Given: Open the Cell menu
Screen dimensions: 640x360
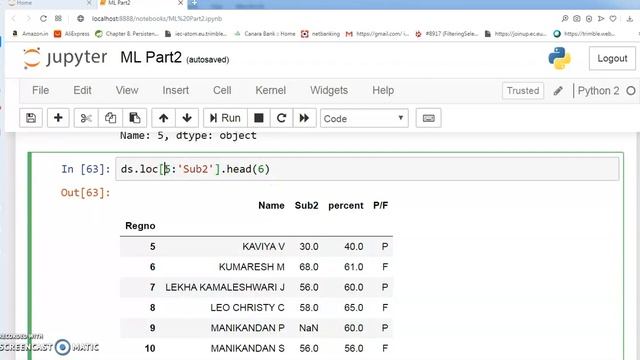Looking at the screenshot, I should click(222, 90).
